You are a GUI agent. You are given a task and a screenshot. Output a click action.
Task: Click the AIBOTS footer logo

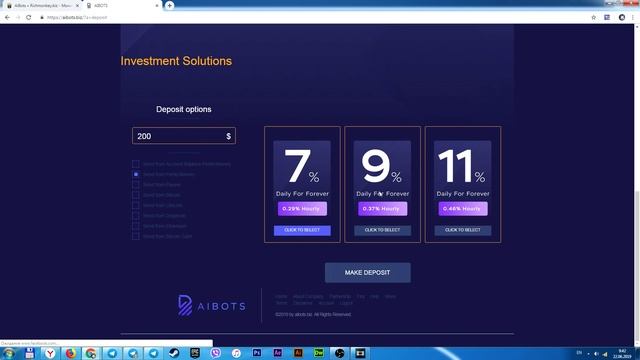click(x=211, y=306)
